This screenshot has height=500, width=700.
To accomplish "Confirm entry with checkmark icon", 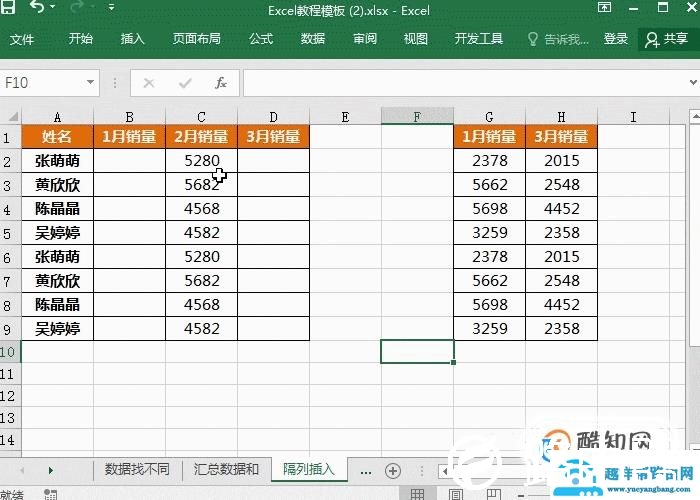I will click(x=185, y=83).
